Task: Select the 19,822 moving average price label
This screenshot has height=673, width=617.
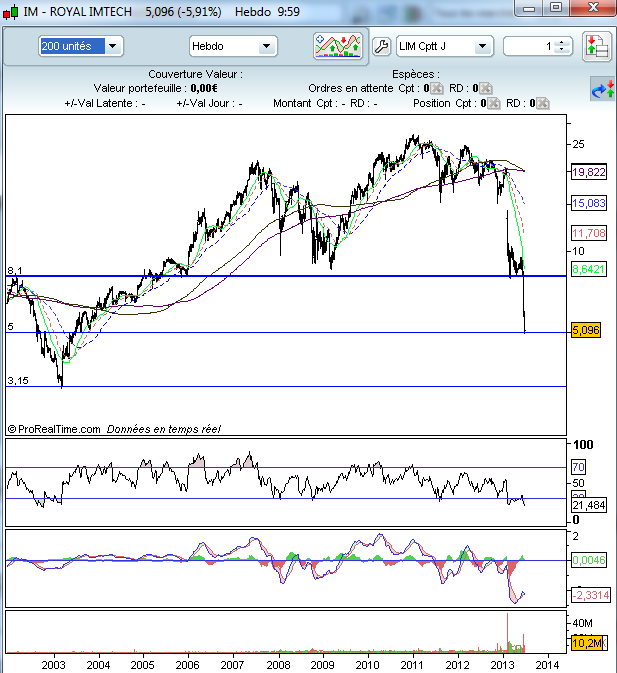Action: coord(589,172)
